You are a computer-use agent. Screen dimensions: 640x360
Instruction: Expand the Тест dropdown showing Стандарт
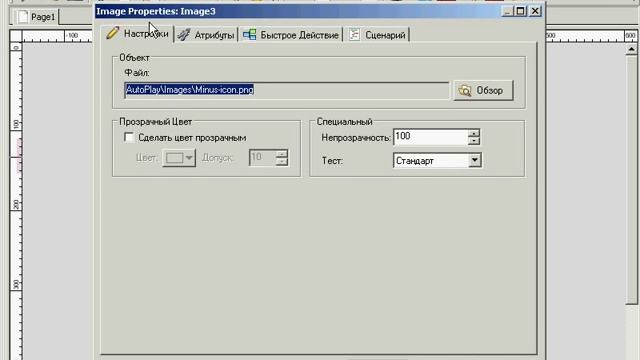(x=475, y=160)
